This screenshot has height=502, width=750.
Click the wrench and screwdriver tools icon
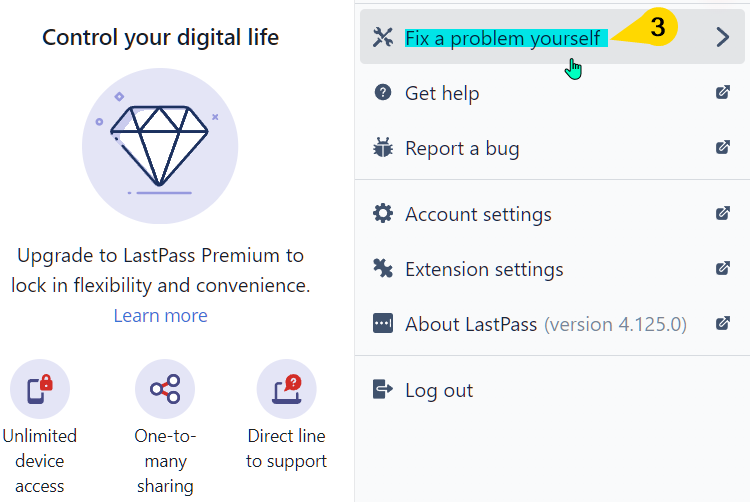pyautogui.click(x=383, y=37)
